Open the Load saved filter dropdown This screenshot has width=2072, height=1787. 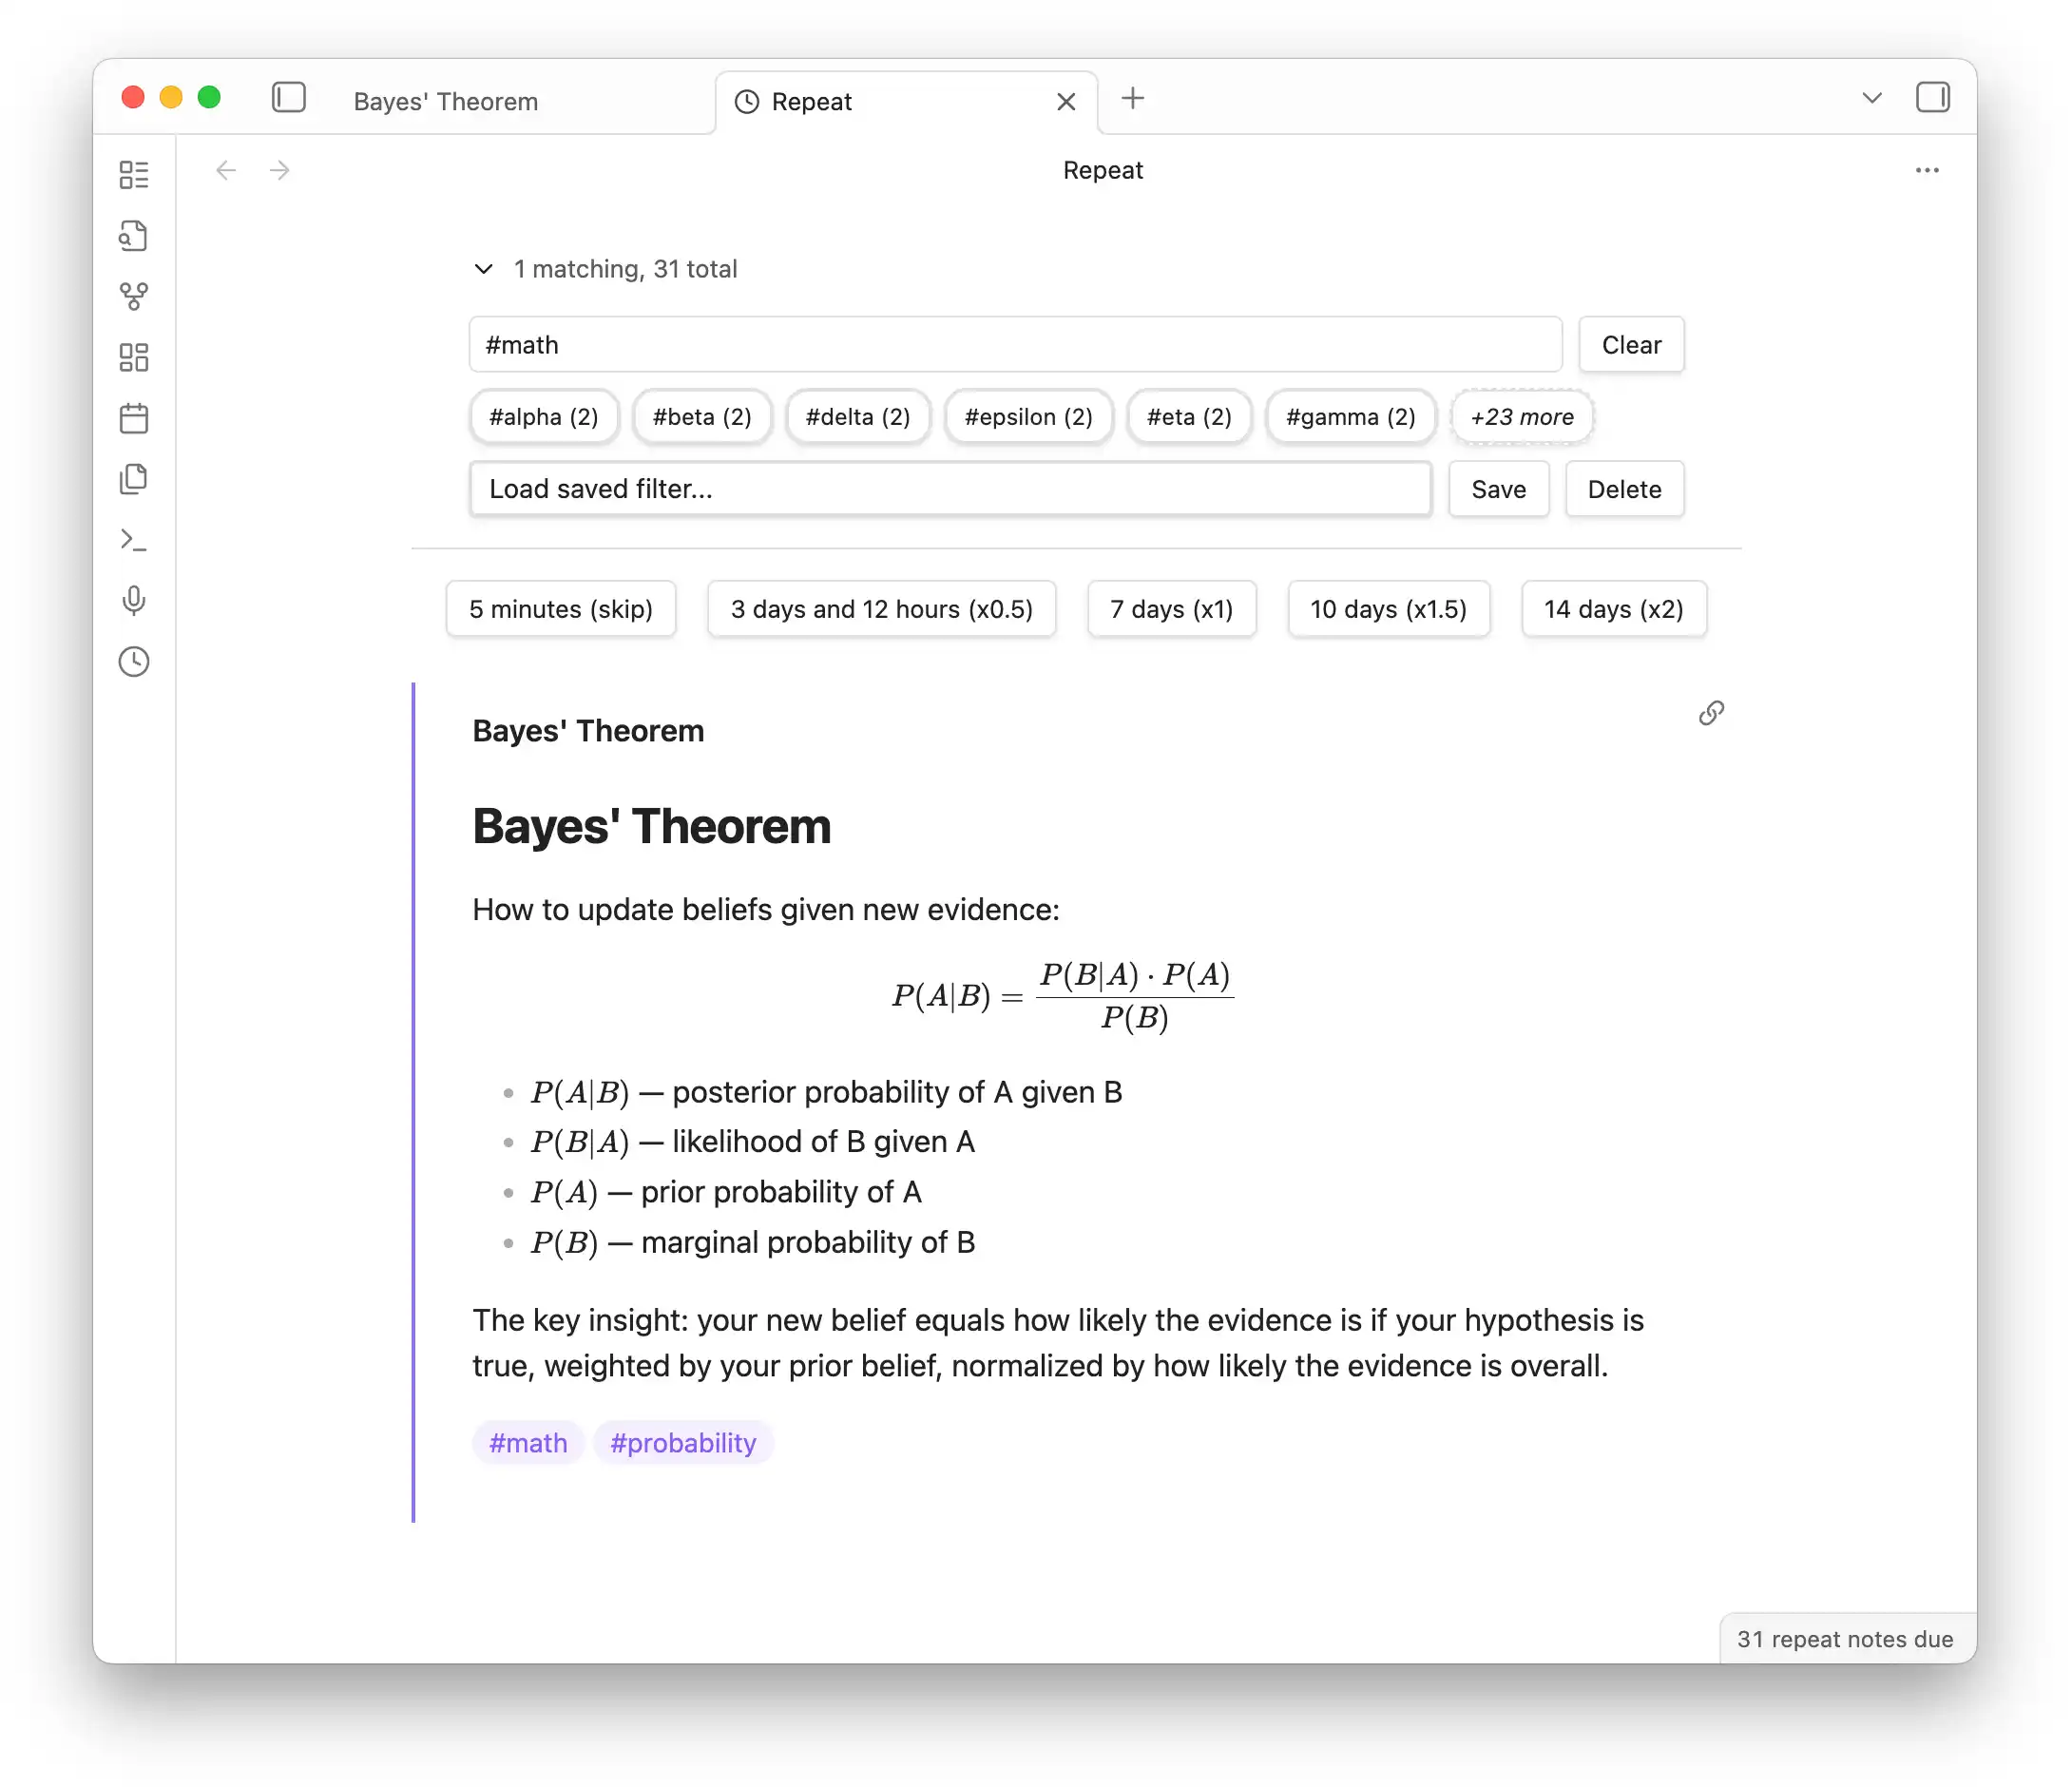pyautogui.click(x=950, y=489)
